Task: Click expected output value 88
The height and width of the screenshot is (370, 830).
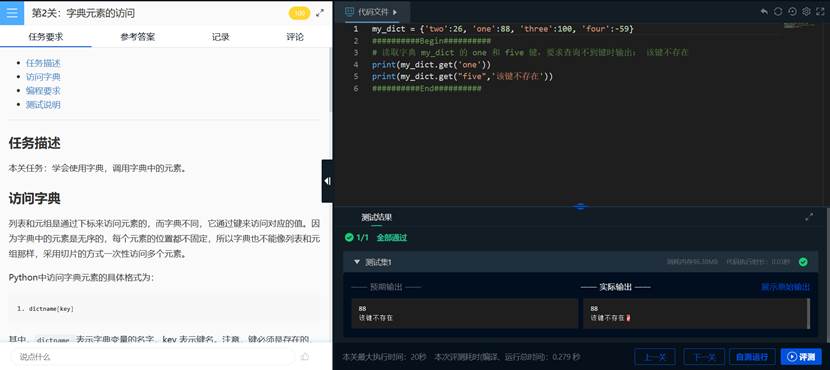Action: pyautogui.click(x=363, y=308)
